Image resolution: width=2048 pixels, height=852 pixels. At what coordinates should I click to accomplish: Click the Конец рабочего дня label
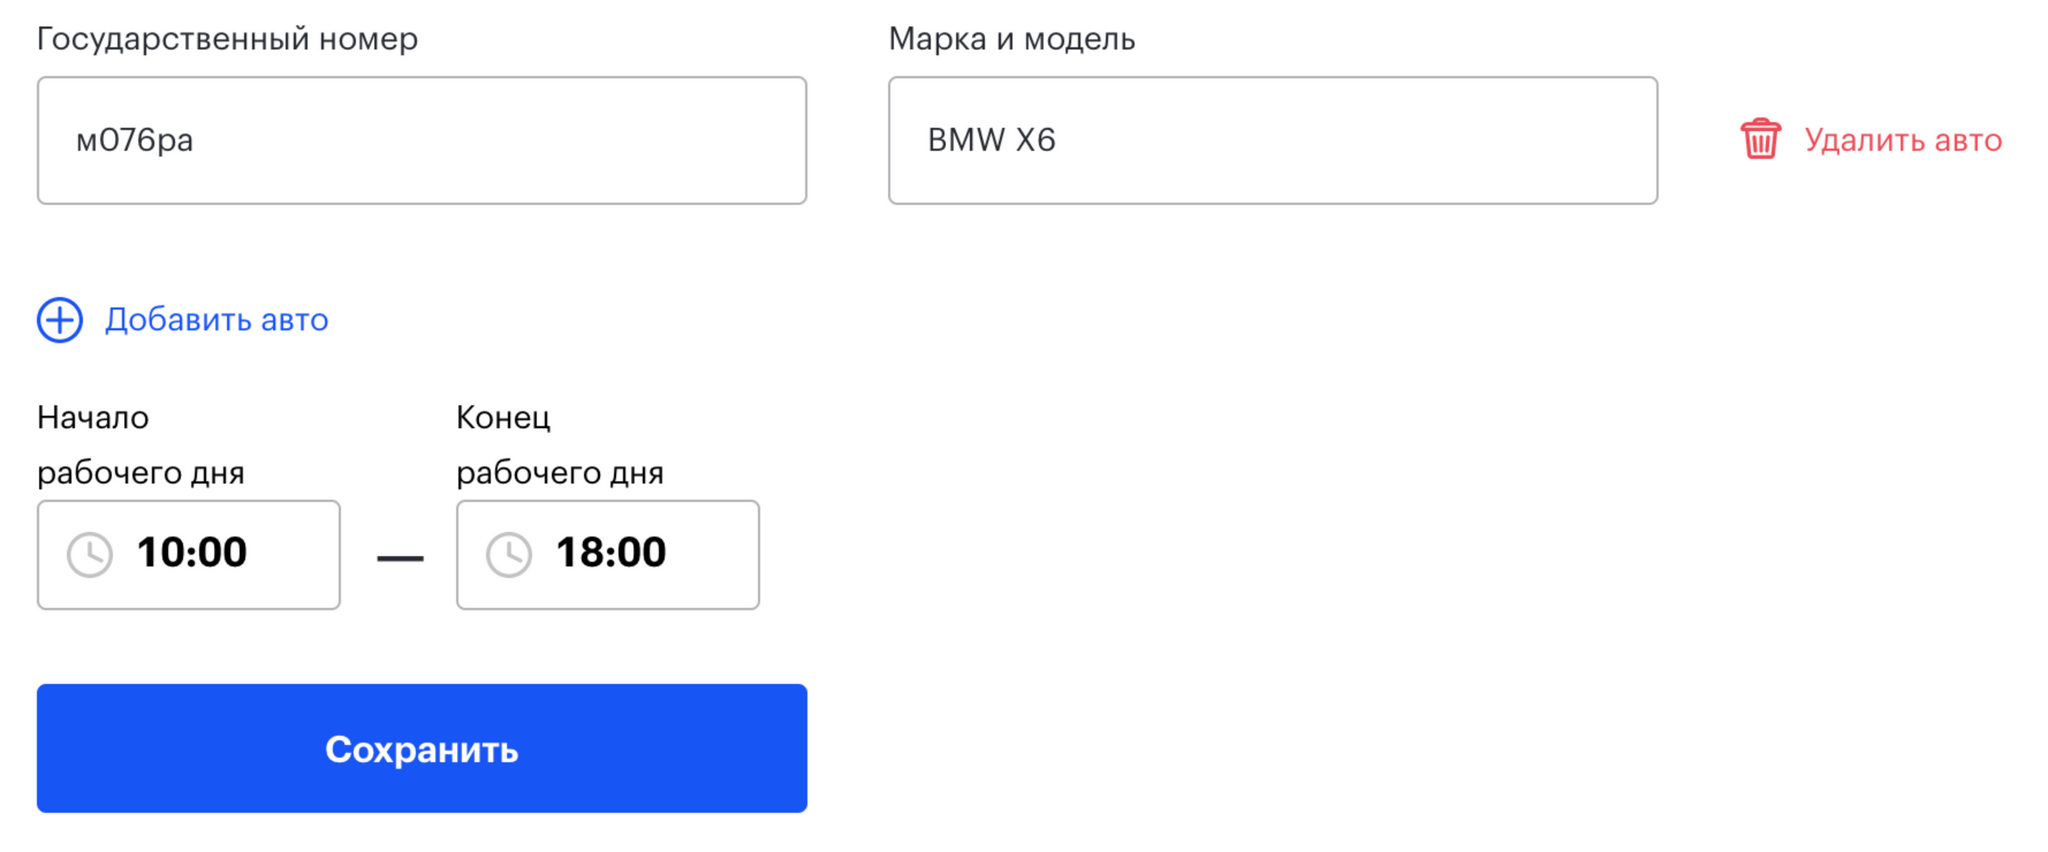point(560,445)
